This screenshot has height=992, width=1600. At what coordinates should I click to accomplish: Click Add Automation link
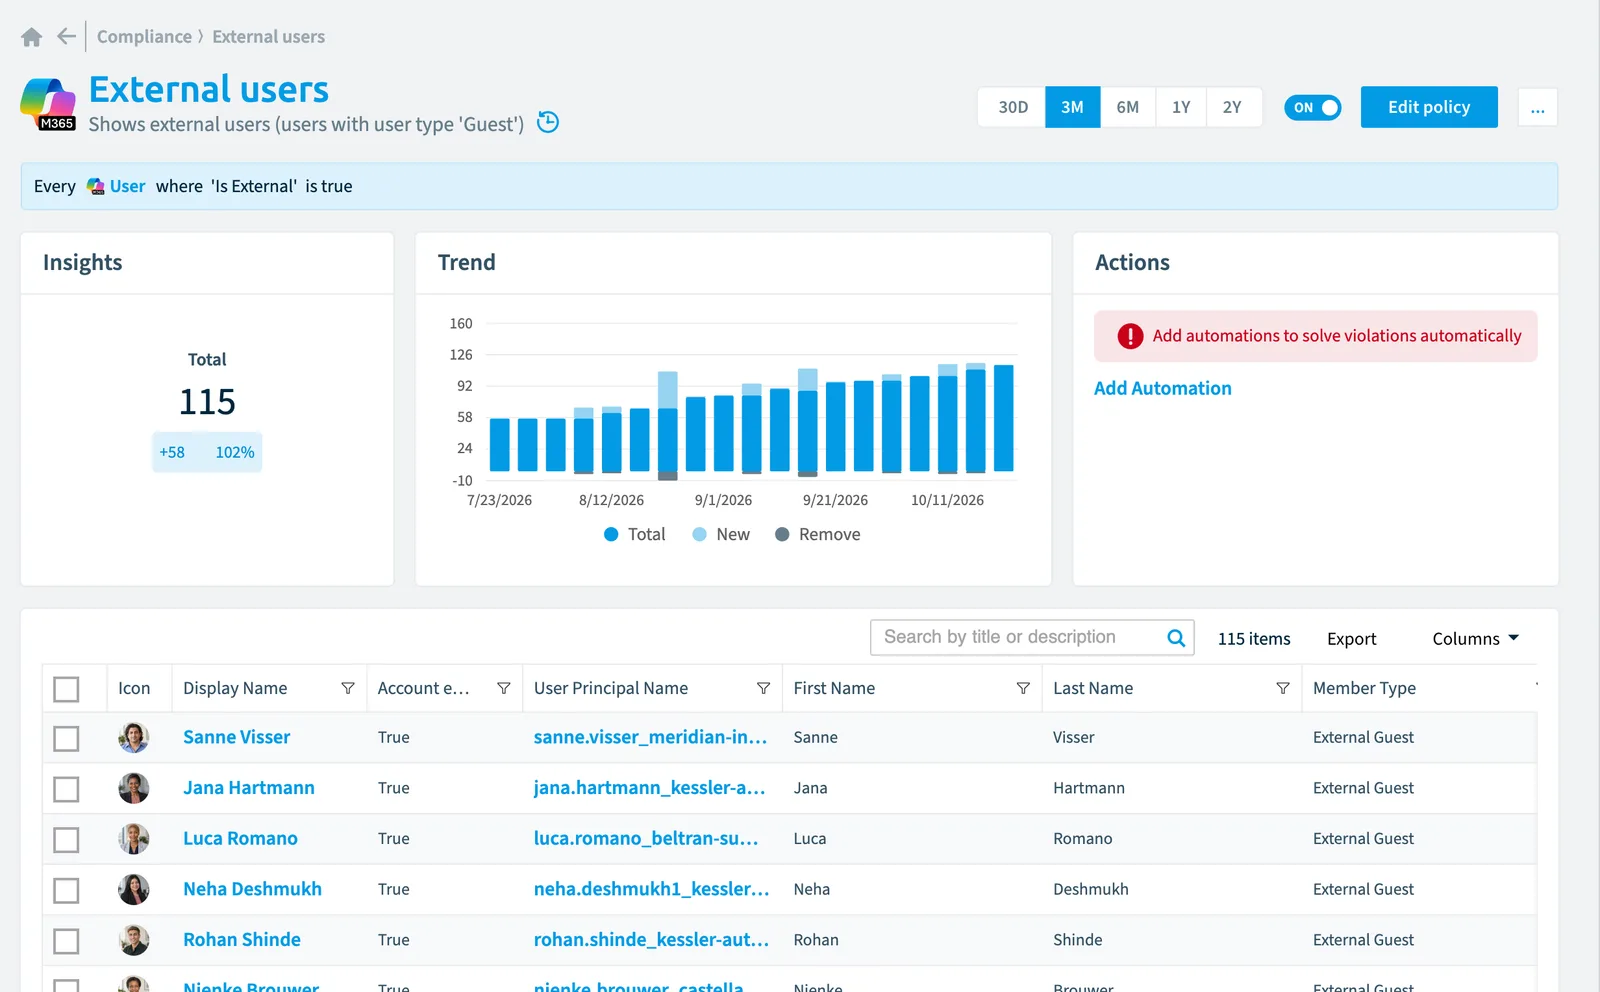[x=1162, y=388]
